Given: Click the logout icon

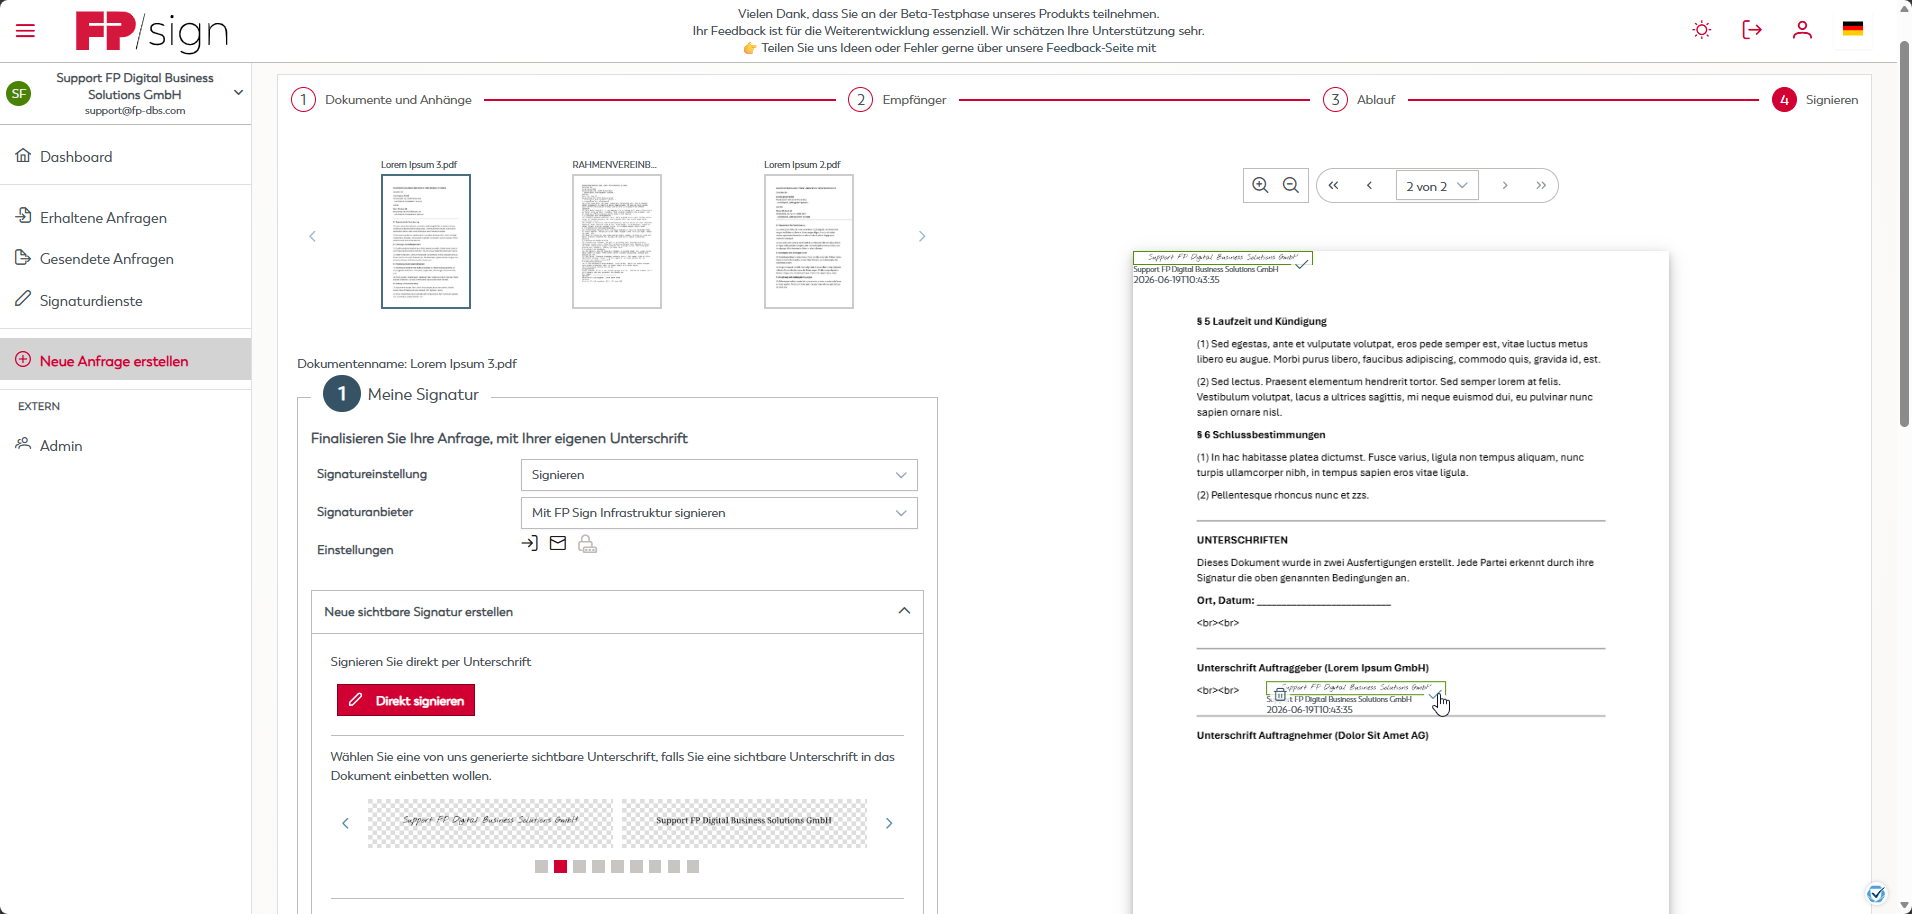Looking at the screenshot, I should (1752, 30).
